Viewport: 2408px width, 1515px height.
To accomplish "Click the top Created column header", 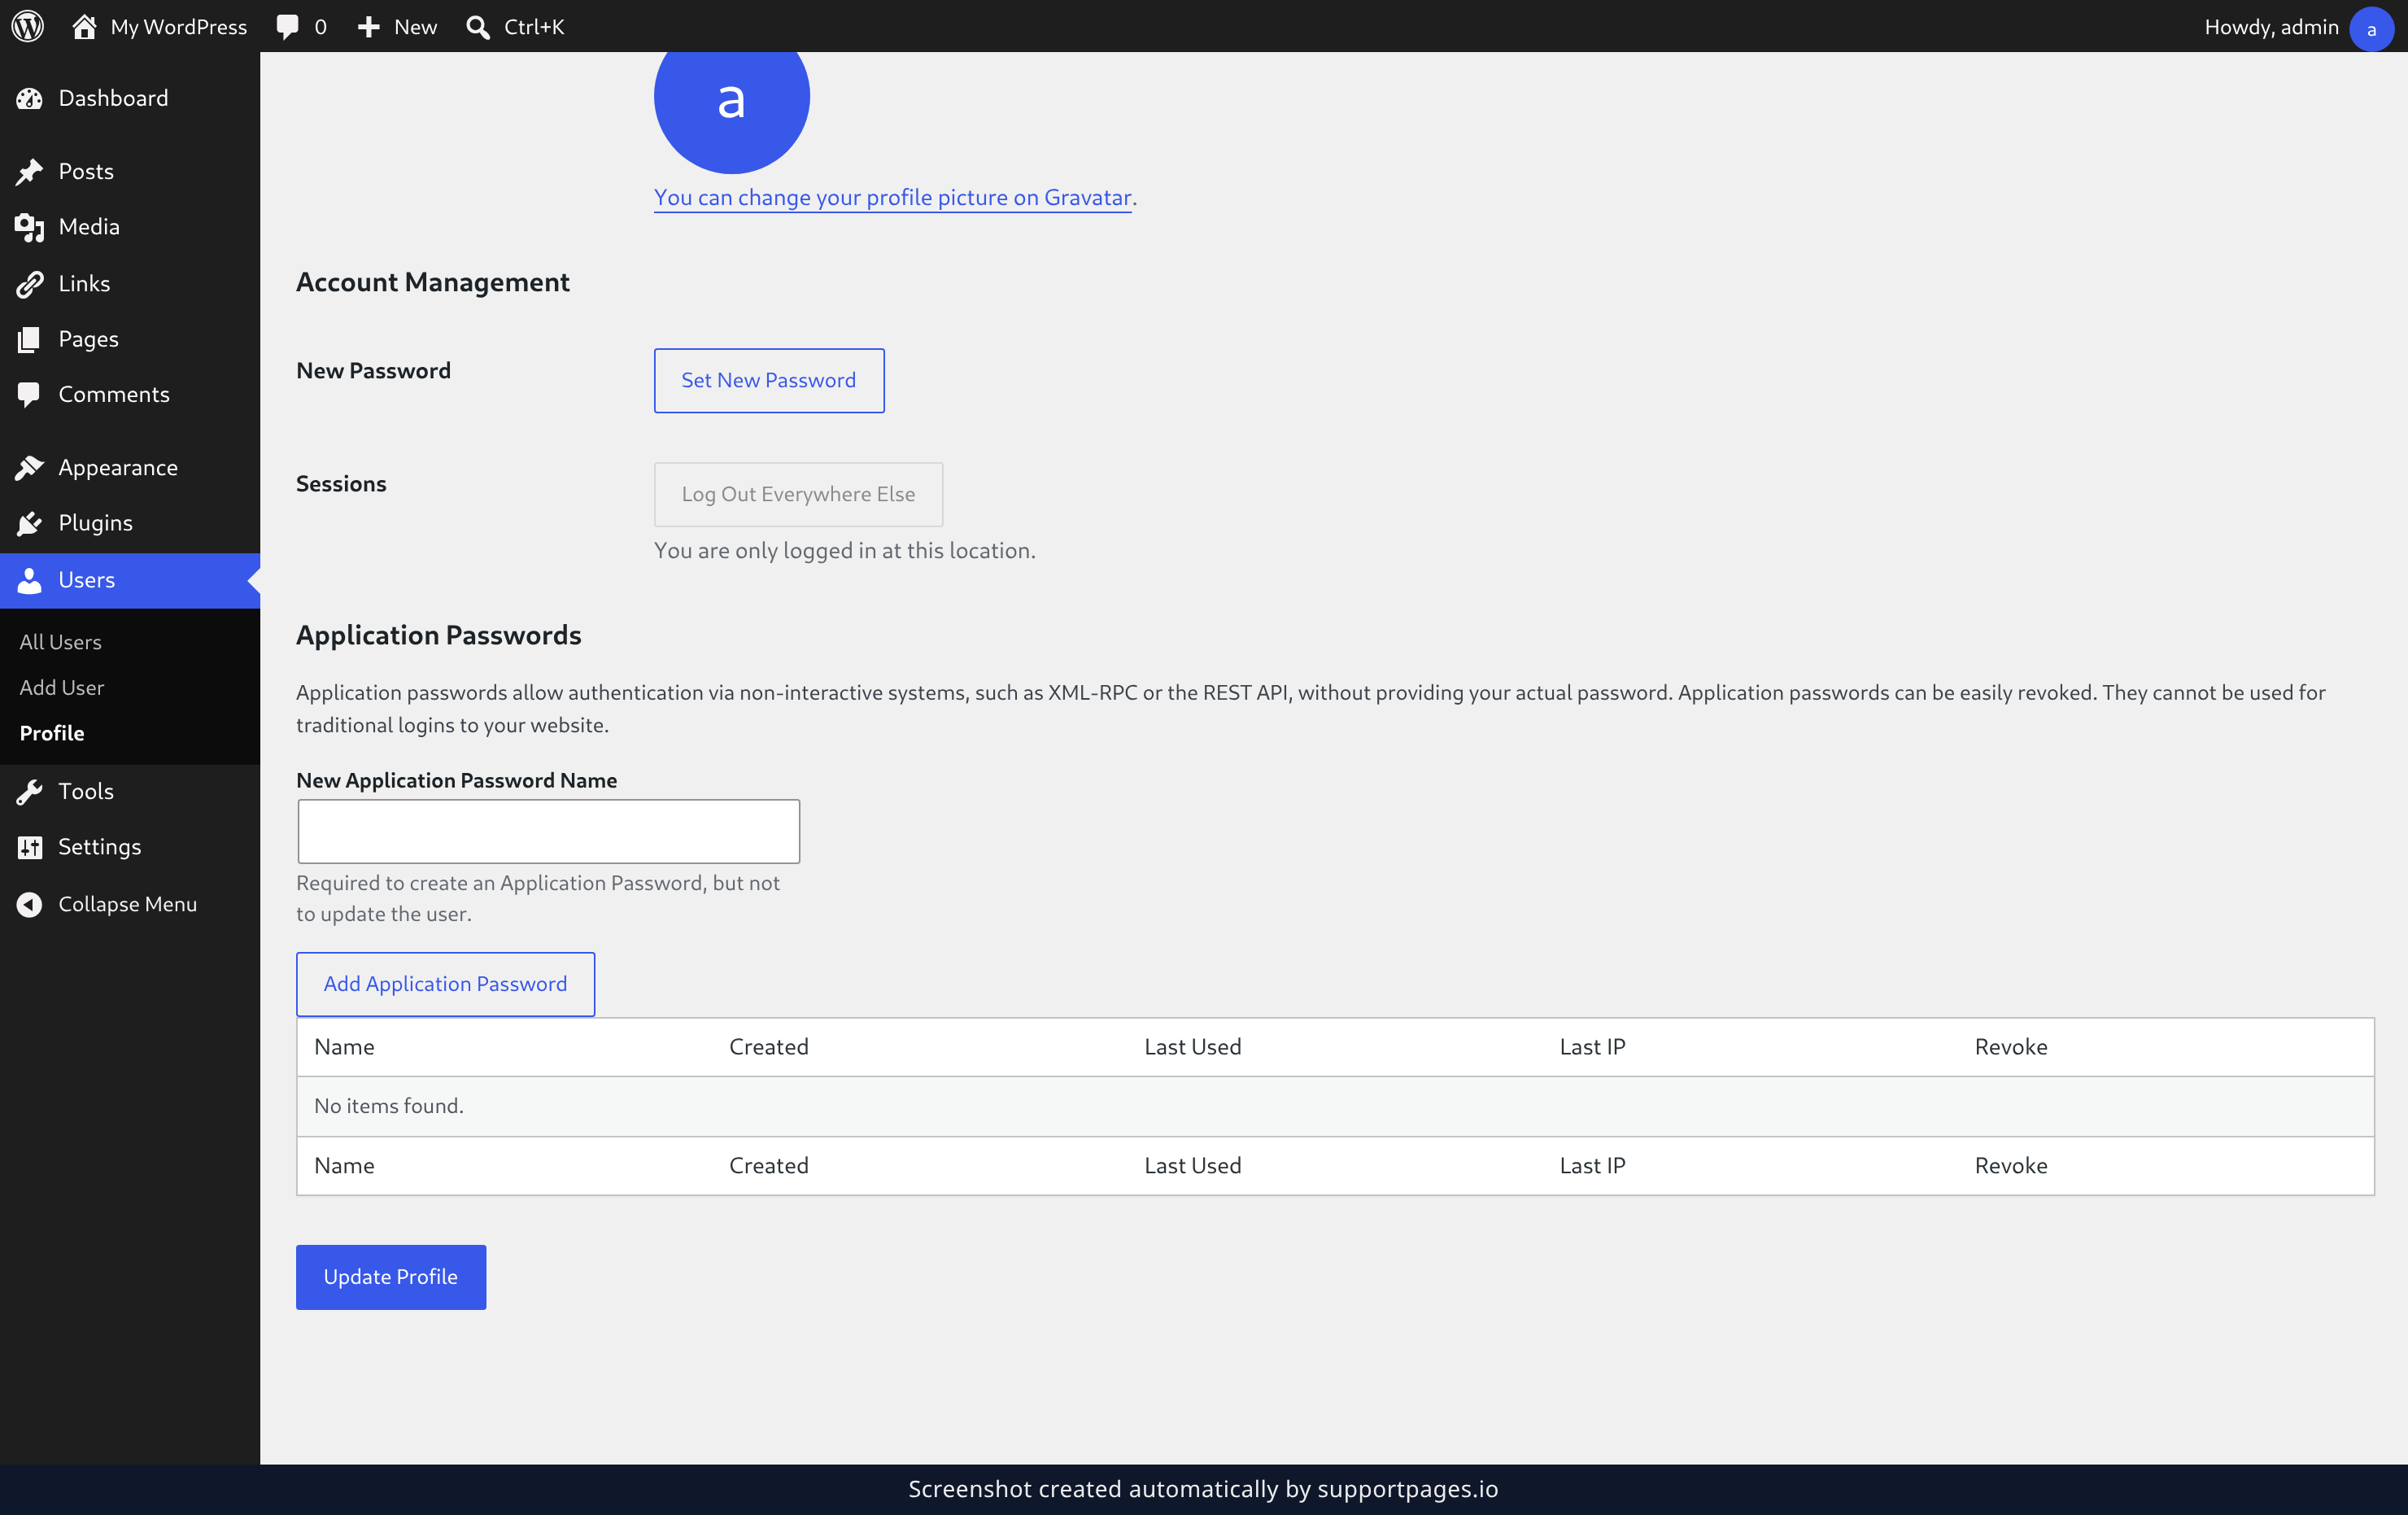I will pos(768,1047).
